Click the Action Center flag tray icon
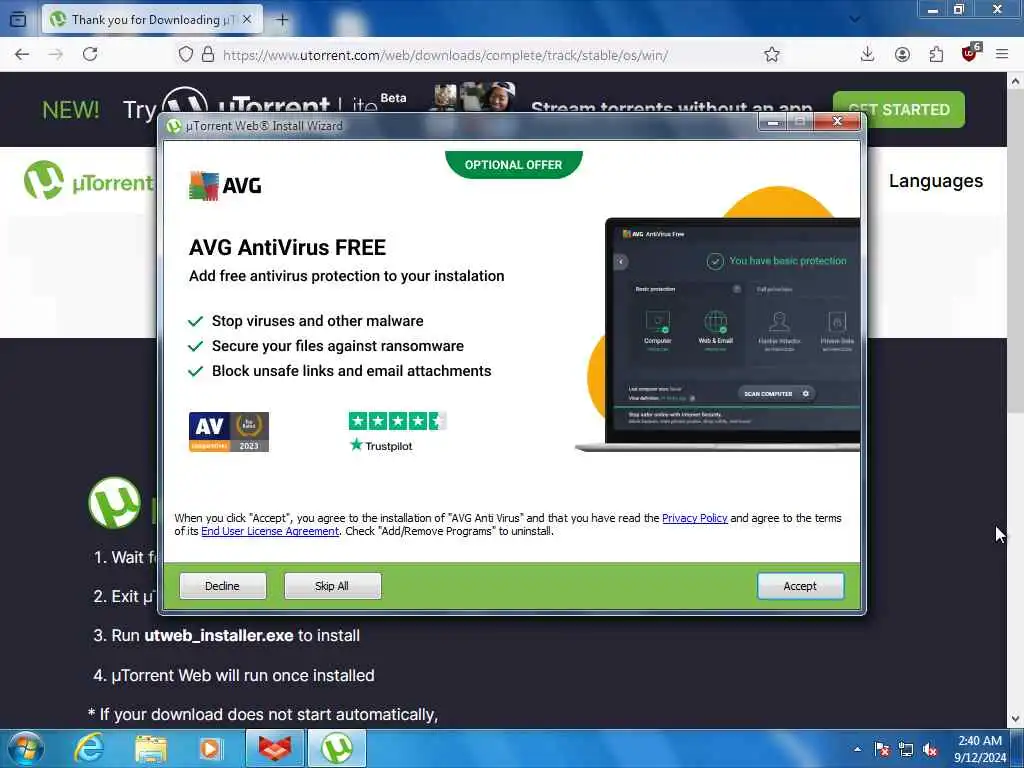1024x768 pixels. (882, 749)
